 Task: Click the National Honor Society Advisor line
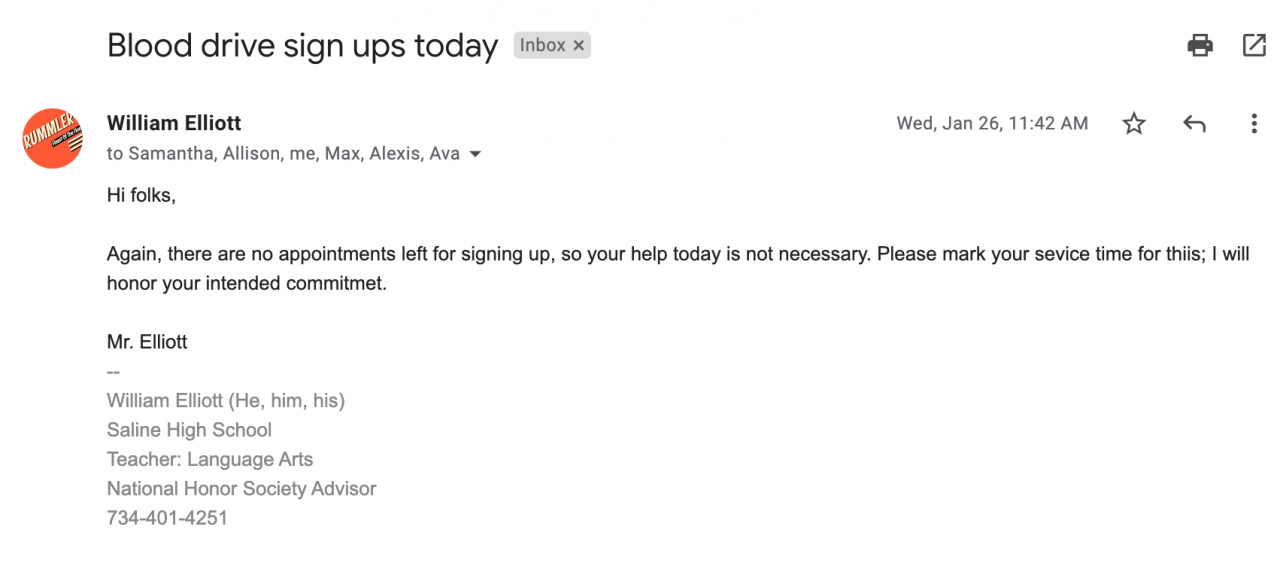(x=241, y=489)
